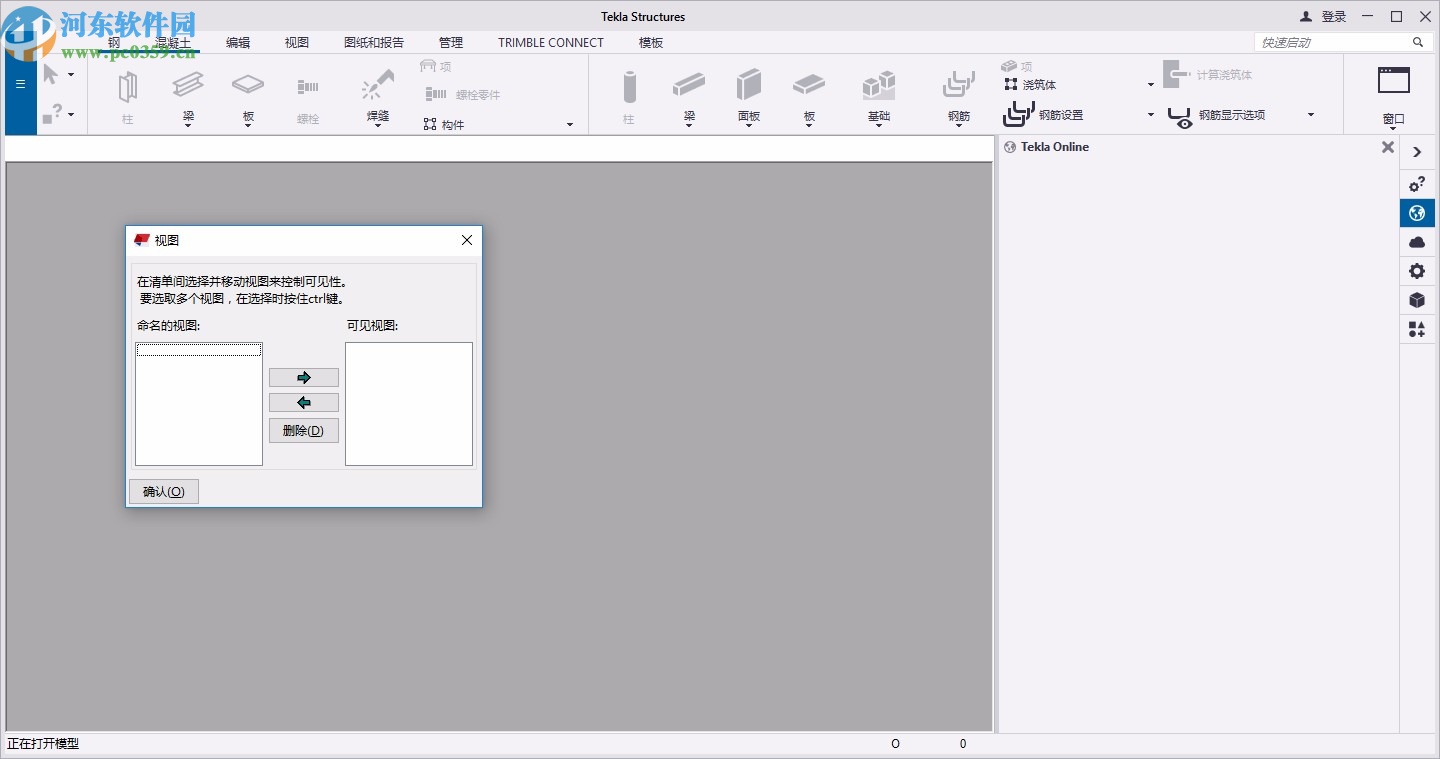1440x759 pixels.
Task: Click the Delete (删除) button
Action: click(x=304, y=430)
